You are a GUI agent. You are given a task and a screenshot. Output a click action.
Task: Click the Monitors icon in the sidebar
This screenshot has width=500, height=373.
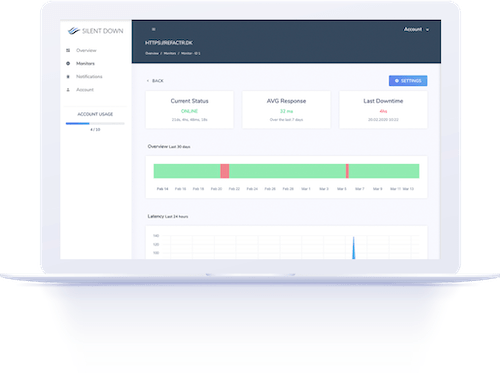point(68,63)
